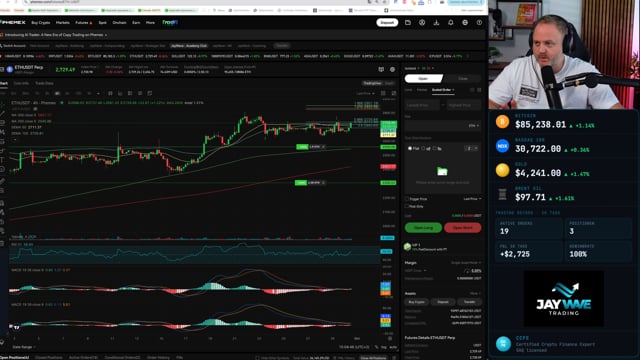
Task: Click the Open Long button
Action: 423,228
